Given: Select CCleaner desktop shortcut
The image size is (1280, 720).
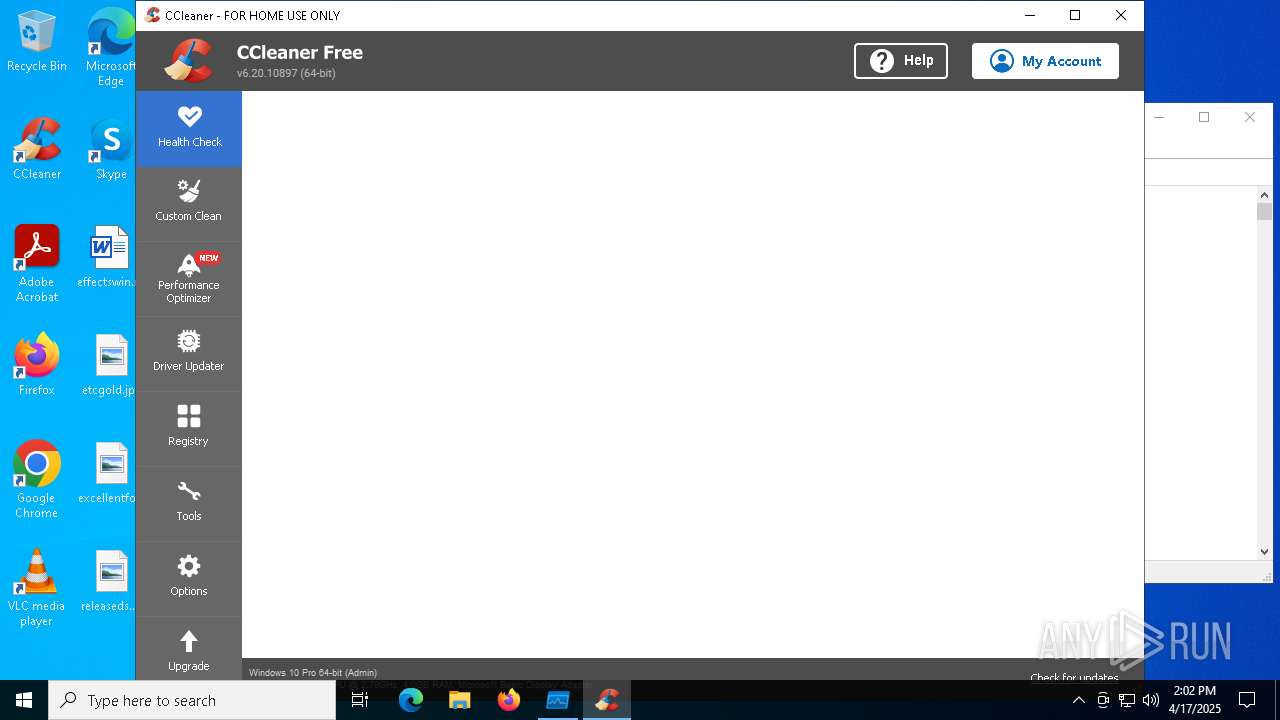Looking at the screenshot, I should 37,150.
